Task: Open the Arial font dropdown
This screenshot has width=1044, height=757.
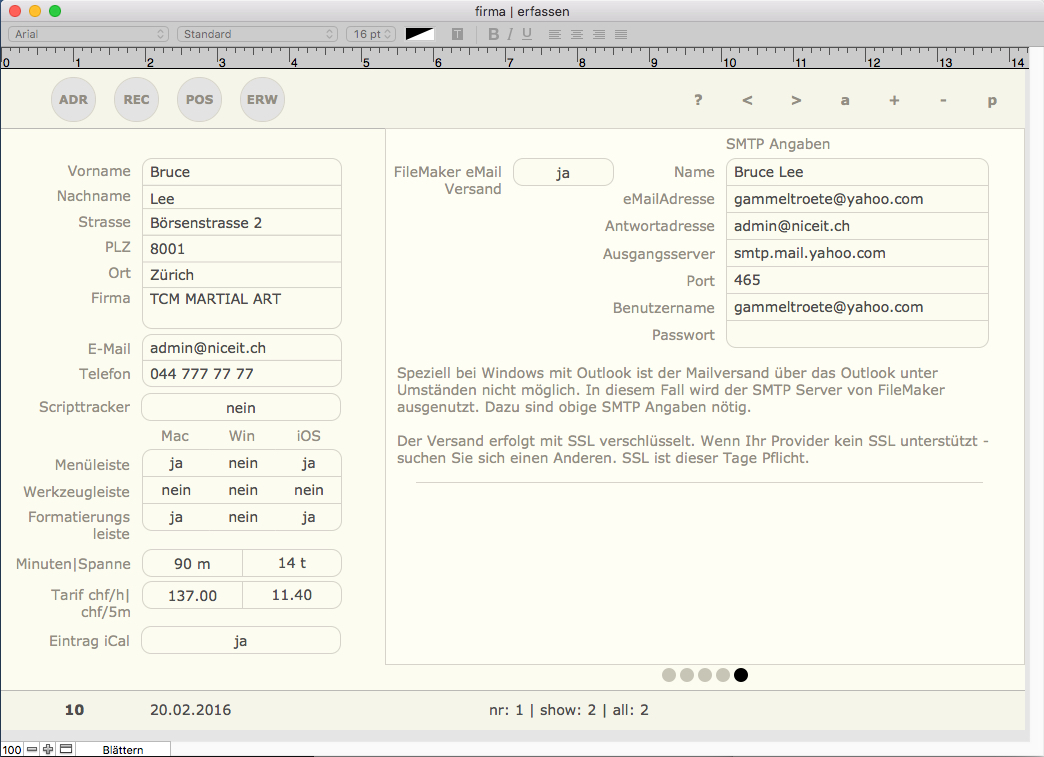Action: click(88, 34)
